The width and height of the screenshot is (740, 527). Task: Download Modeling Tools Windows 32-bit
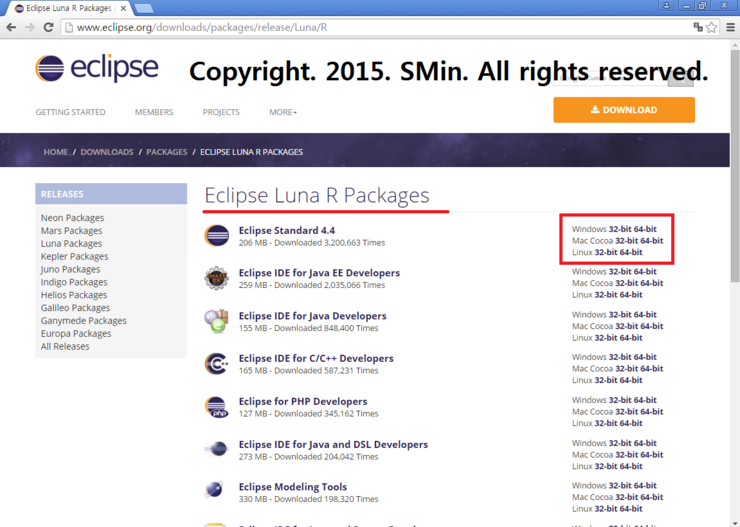click(620, 485)
